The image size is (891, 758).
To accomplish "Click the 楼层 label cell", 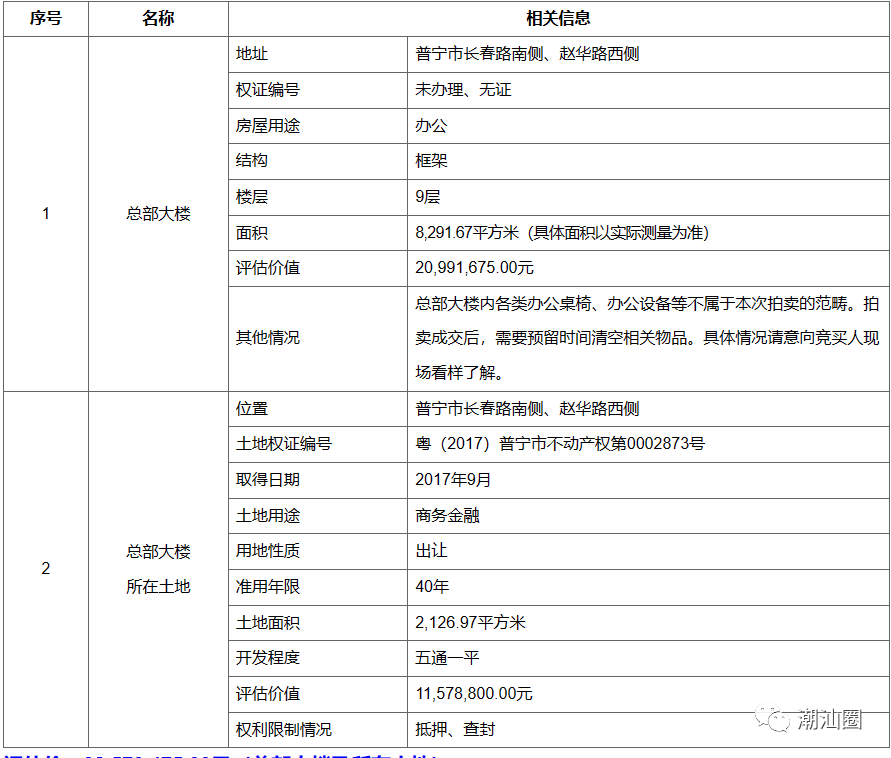I will (x=318, y=197).
